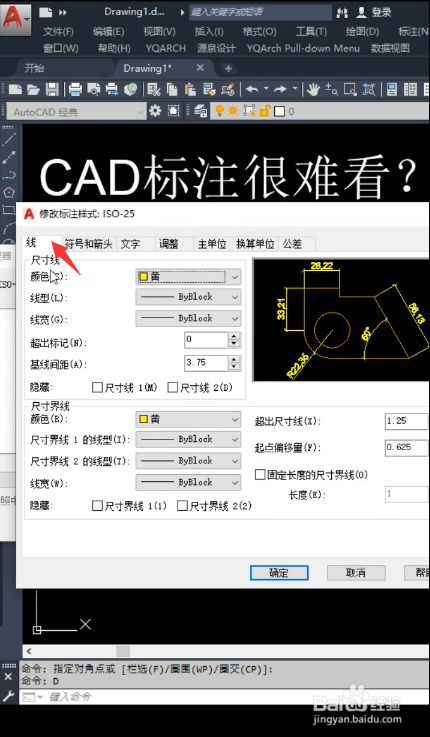430x737 pixels.
Task: Click the Zoom Previous icon
Action: pyautogui.click(x=369, y=88)
